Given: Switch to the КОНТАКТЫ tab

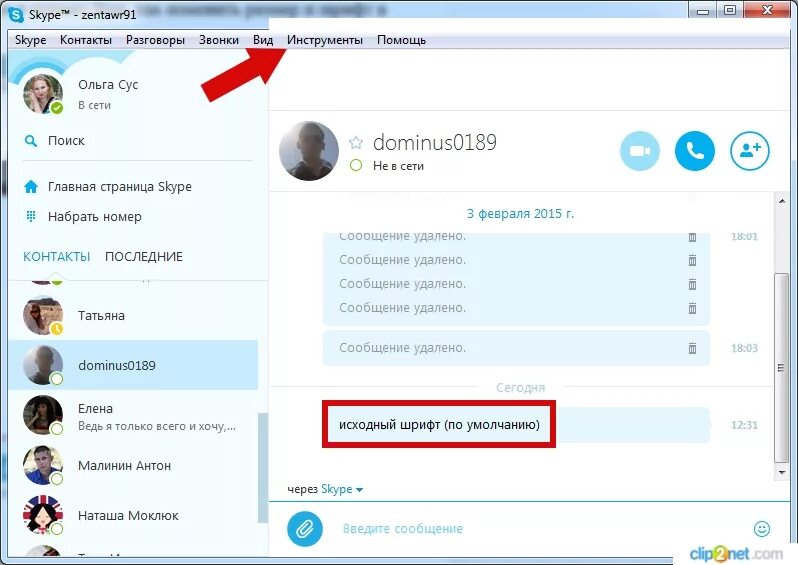Looking at the screenshot, I should [56, 257].
